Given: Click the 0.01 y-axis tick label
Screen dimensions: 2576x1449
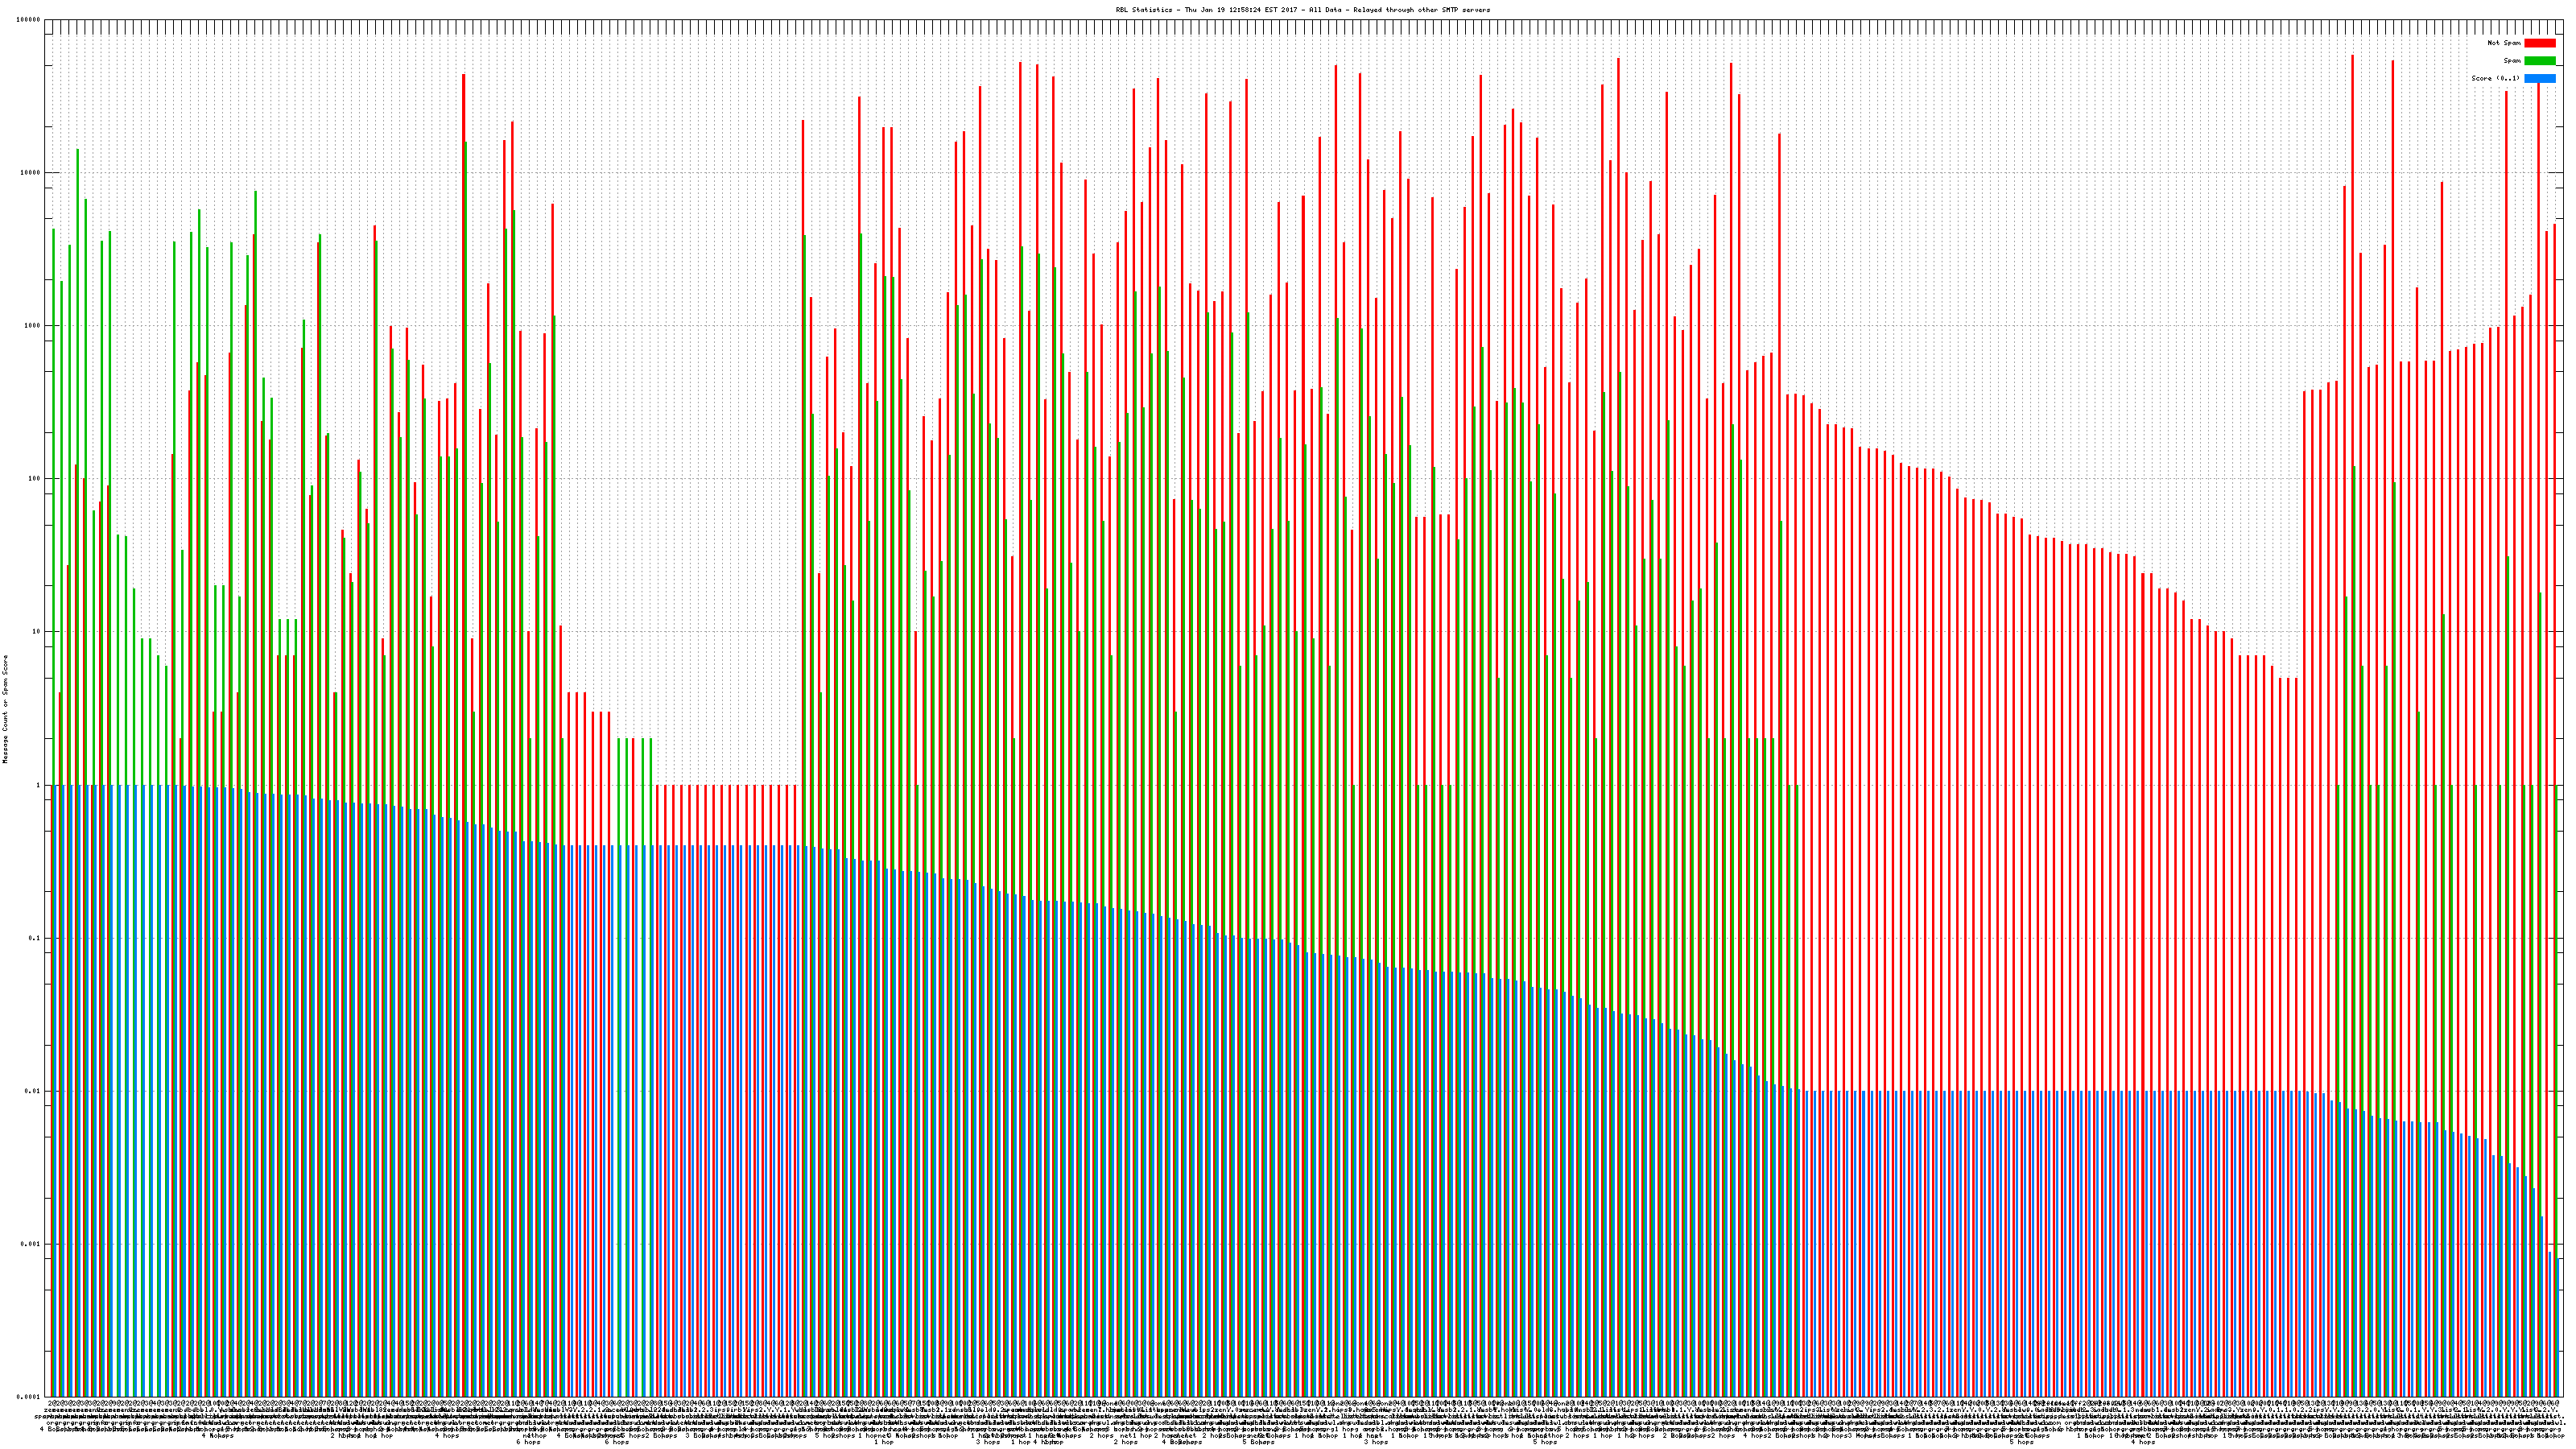Looking at the screenshot, I should 34,1091.
